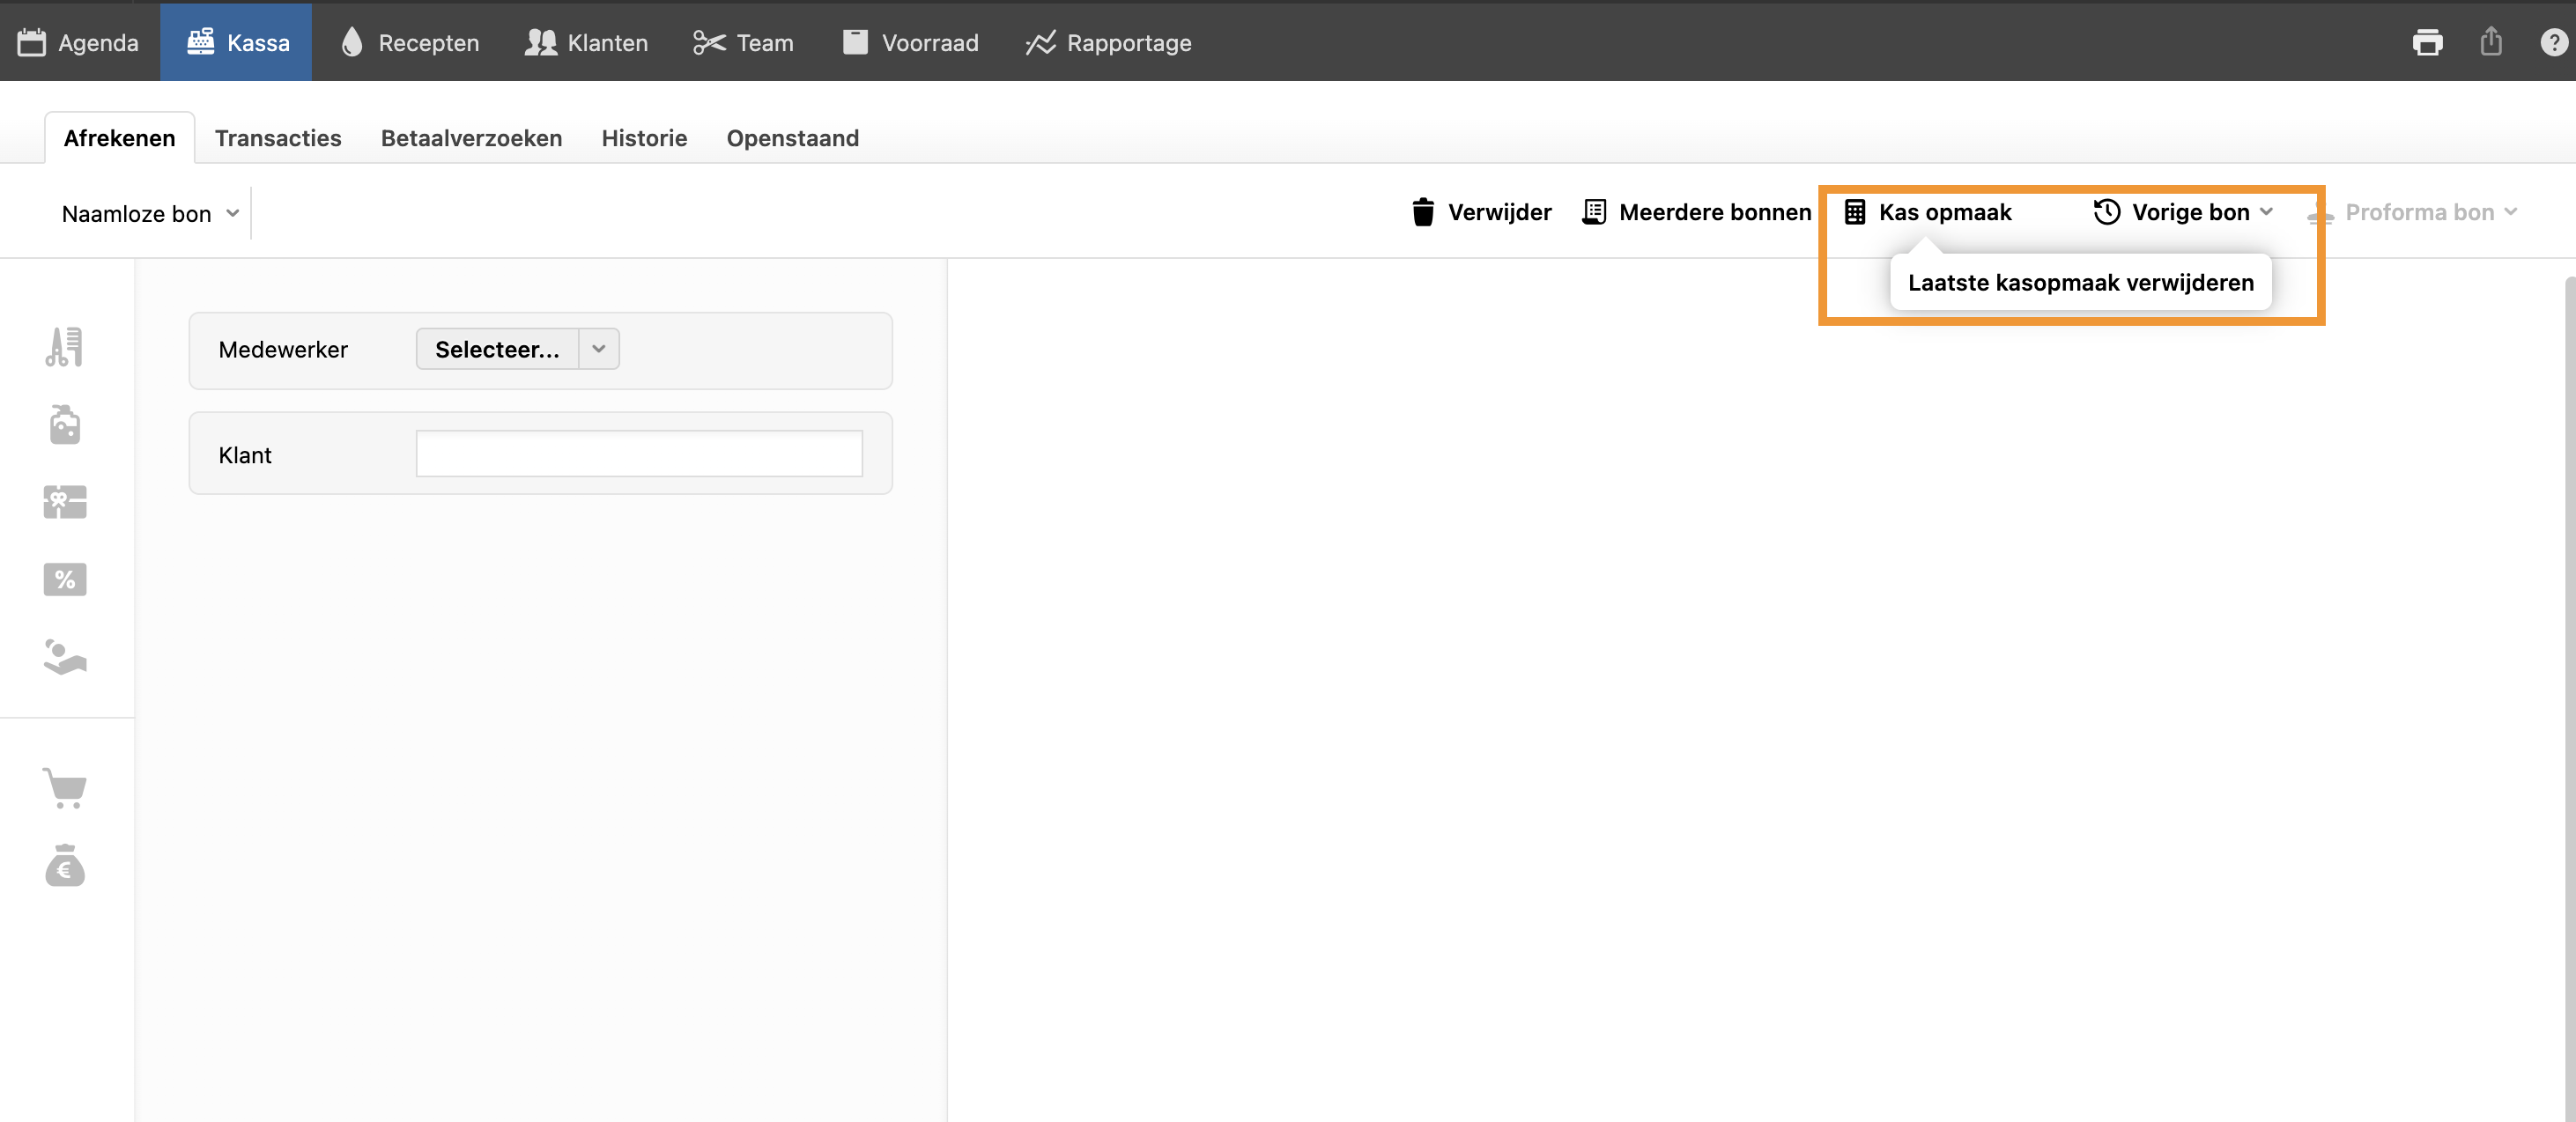Image resolution: width=2576 pixels, height=1122 pixels.
Task: Click the hand with coin icon
Action: pyautogui.click(x=64, y=657)
